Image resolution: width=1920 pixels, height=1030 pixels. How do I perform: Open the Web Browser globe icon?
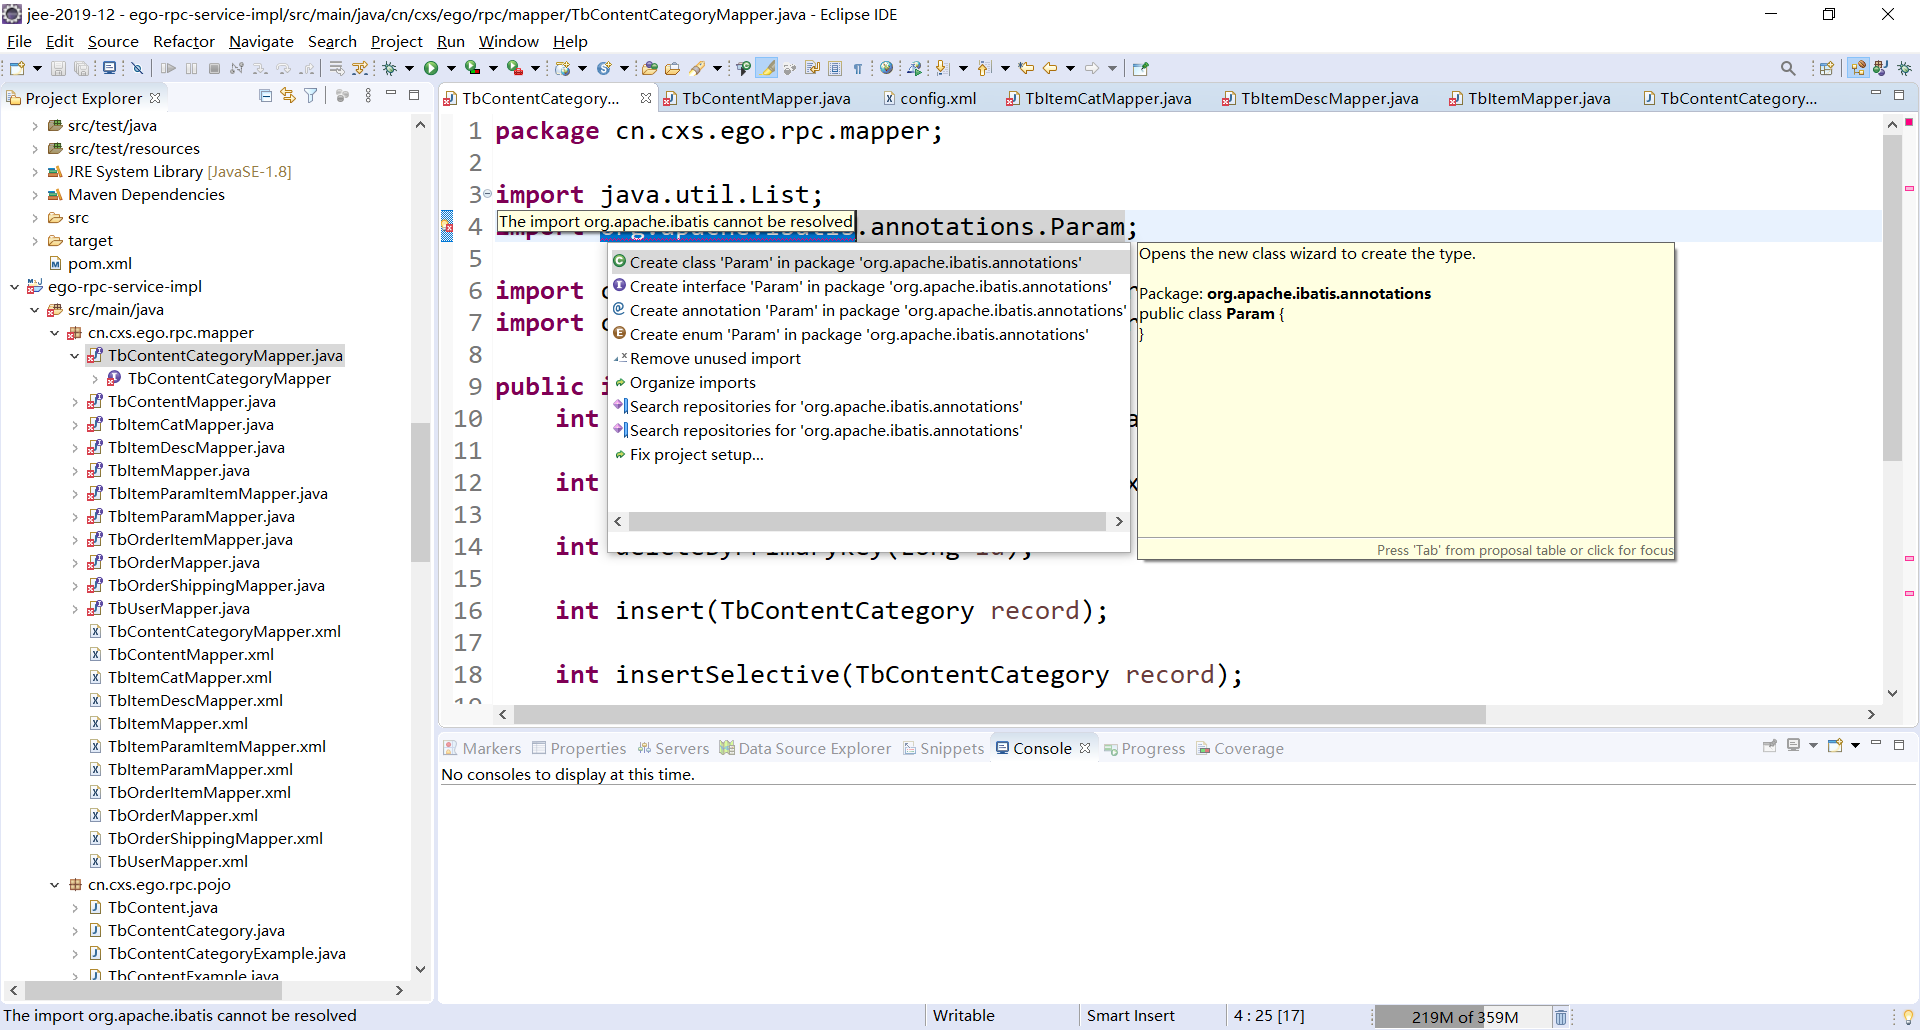tap(886, 68)
